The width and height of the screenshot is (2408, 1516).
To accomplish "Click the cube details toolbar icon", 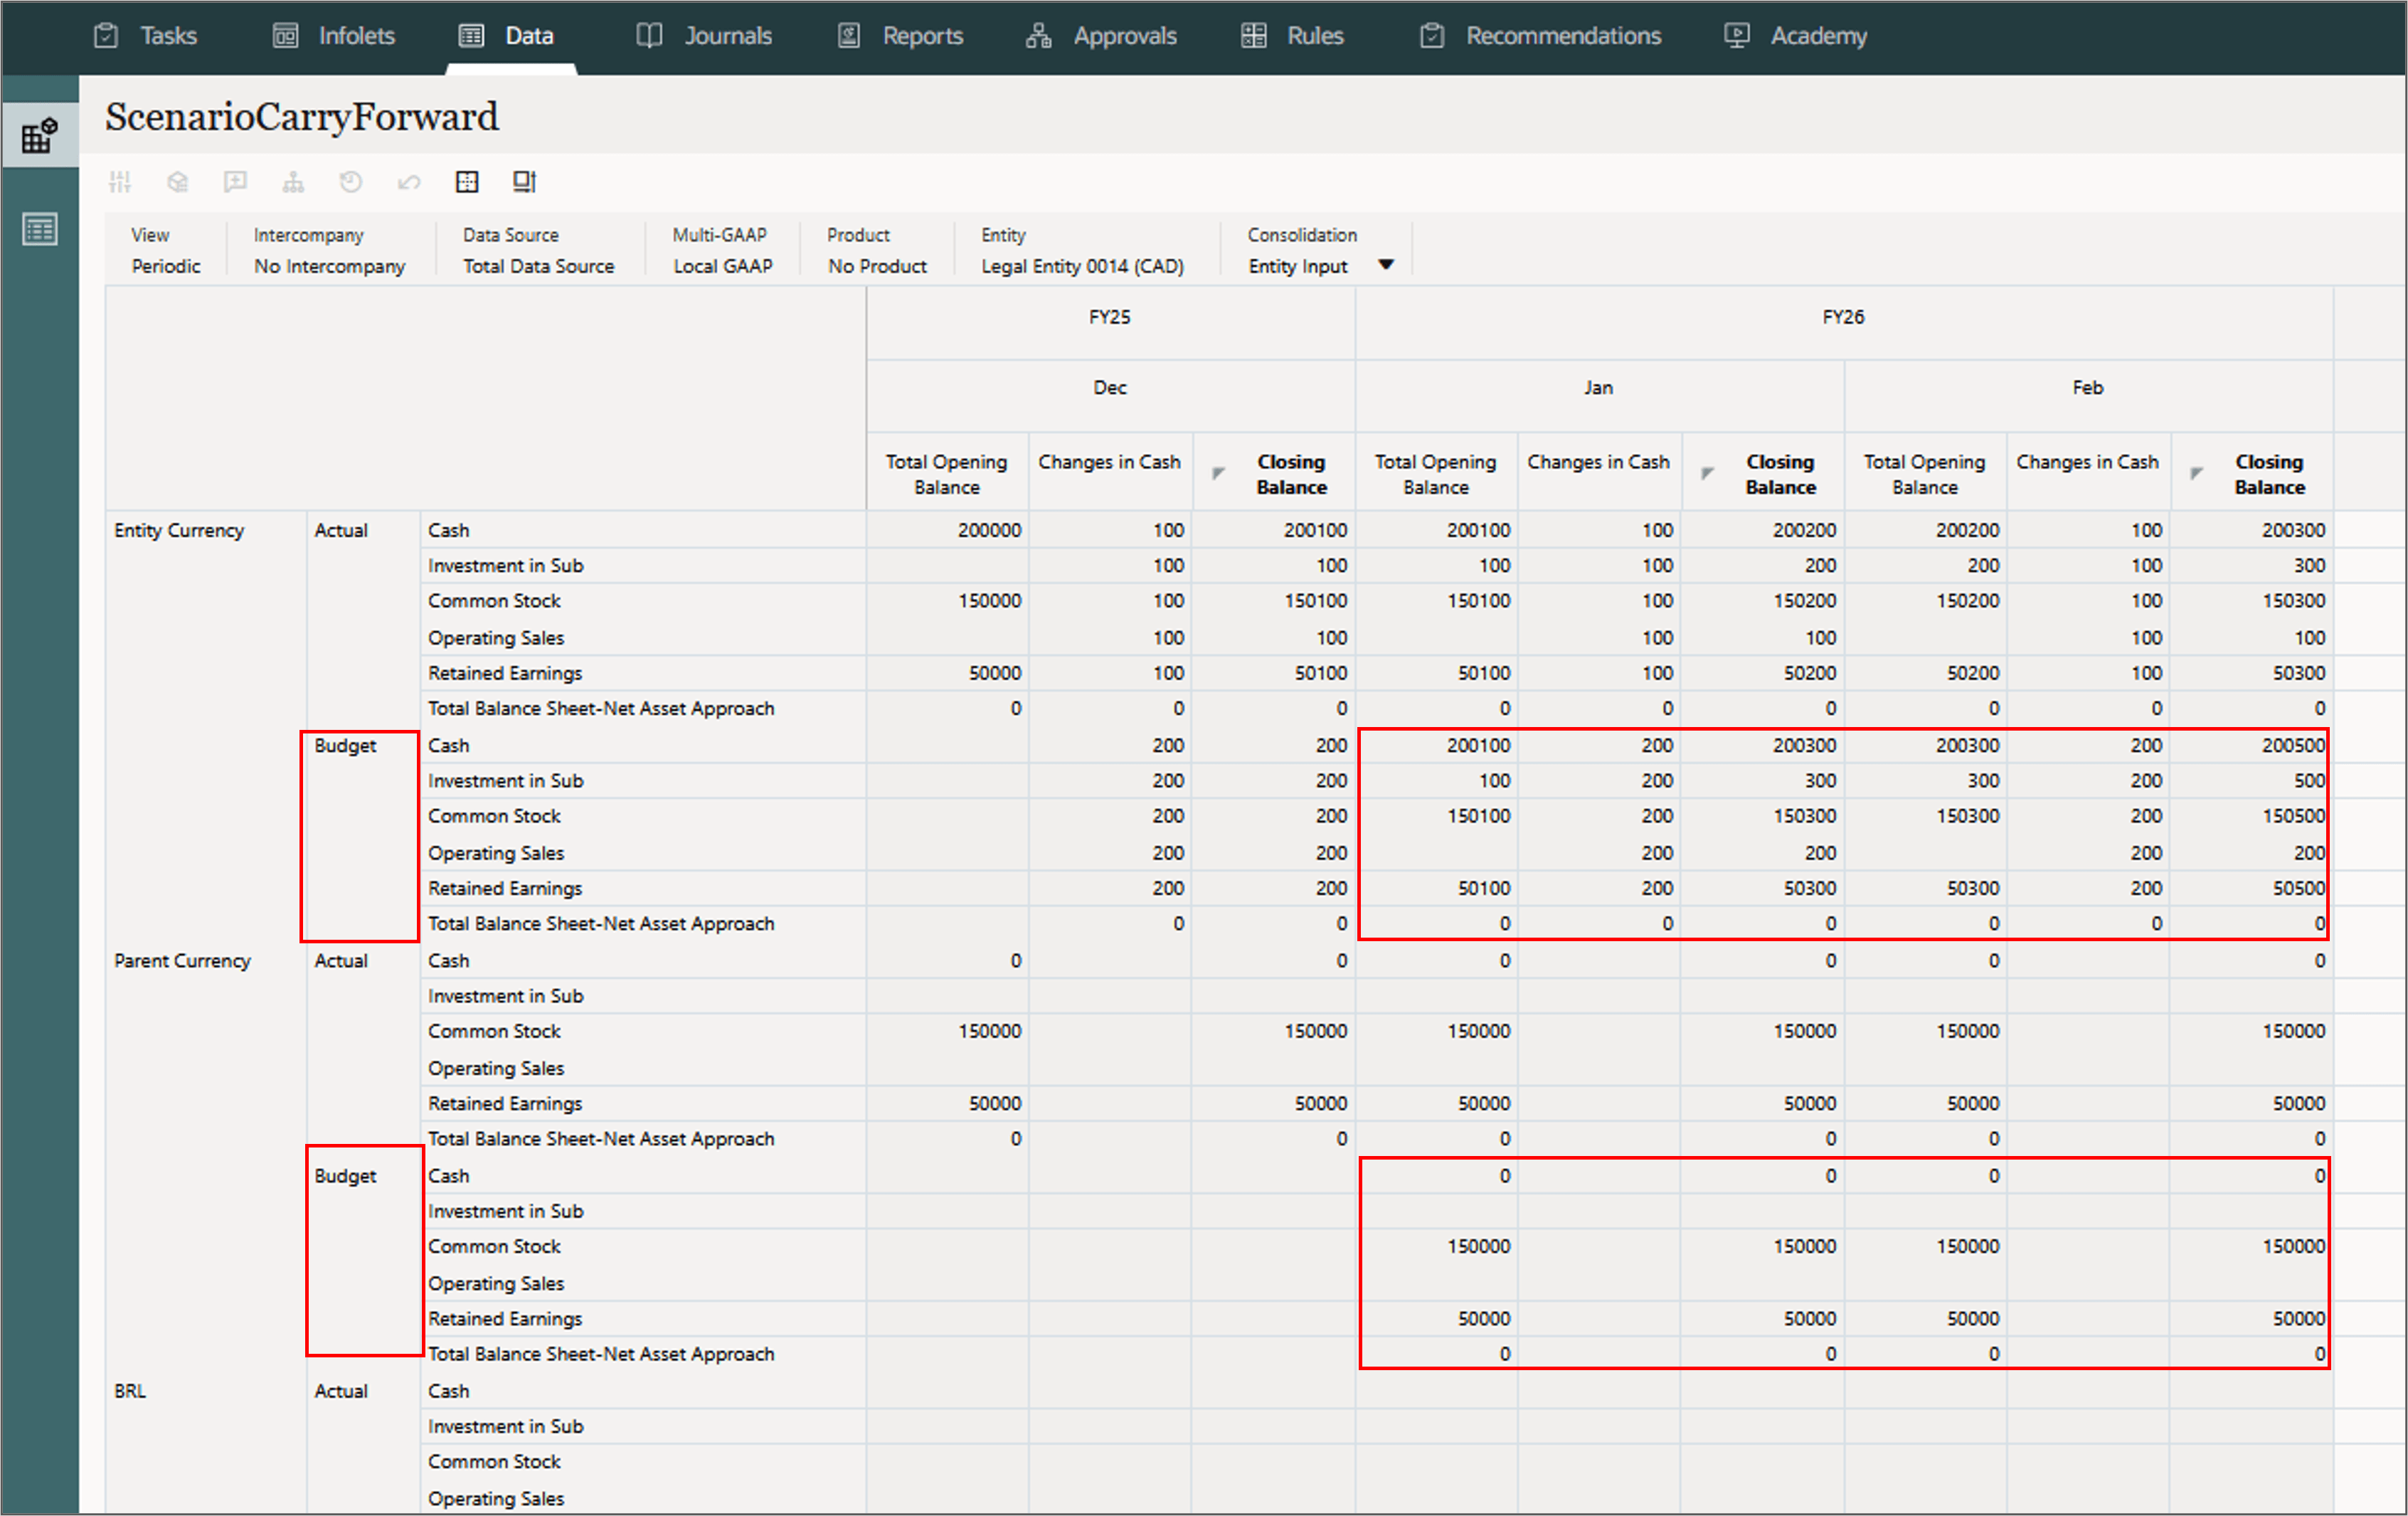I will (178, 182).
